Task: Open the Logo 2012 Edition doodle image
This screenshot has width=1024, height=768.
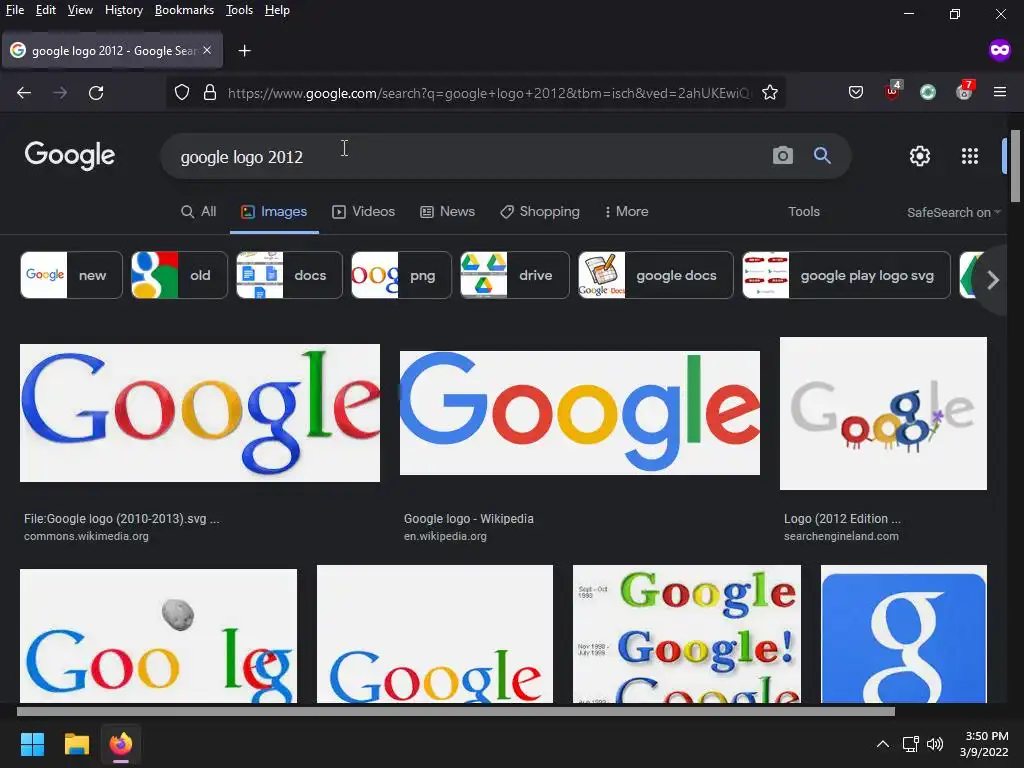Action: [x=883, y=413]
